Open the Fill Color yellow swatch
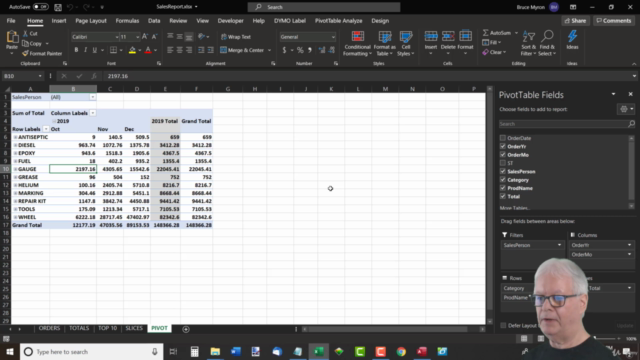 pyautogui.click(x=132, y=50)
